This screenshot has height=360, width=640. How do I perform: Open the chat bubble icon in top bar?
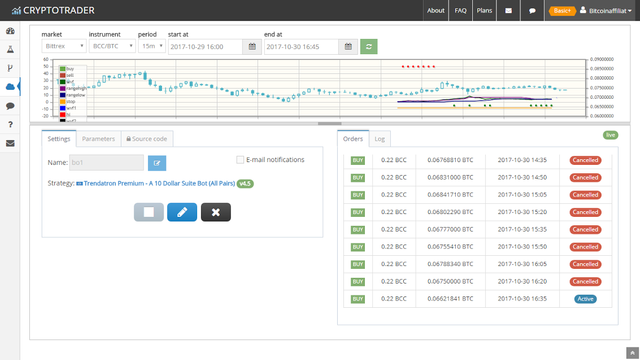532,11
